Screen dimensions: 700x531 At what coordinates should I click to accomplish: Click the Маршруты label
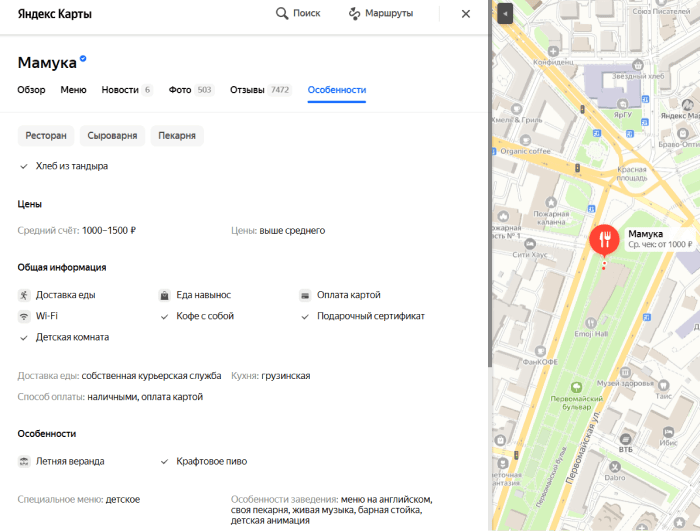tap(389, 13)
